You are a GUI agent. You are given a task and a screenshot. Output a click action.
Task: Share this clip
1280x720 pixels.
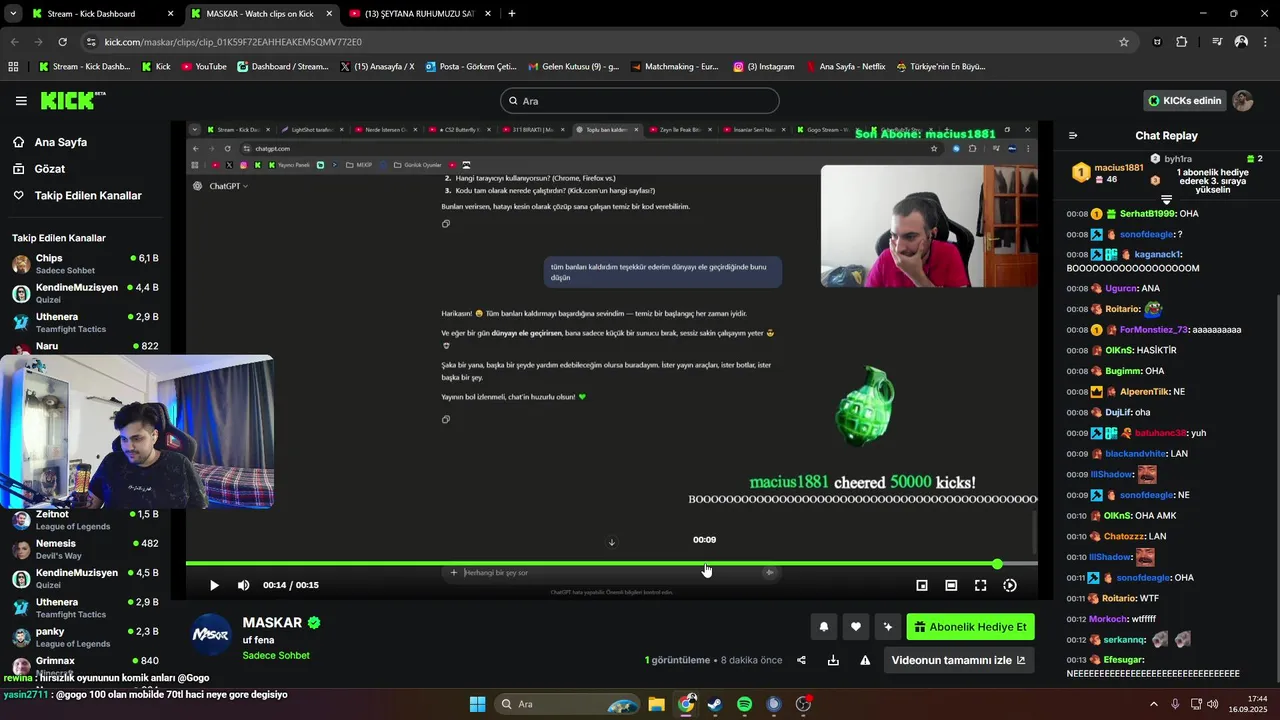click(801, 660)
